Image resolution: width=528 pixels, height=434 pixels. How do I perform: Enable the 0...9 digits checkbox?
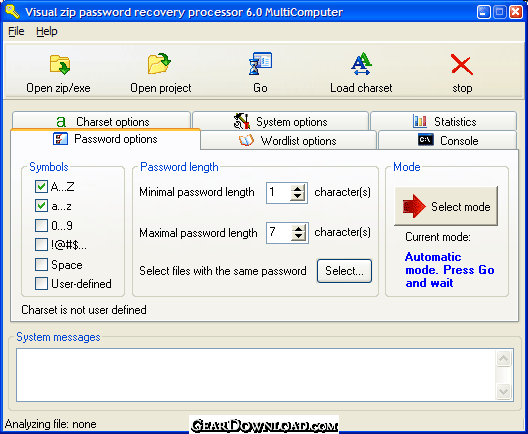click(41, 225)
